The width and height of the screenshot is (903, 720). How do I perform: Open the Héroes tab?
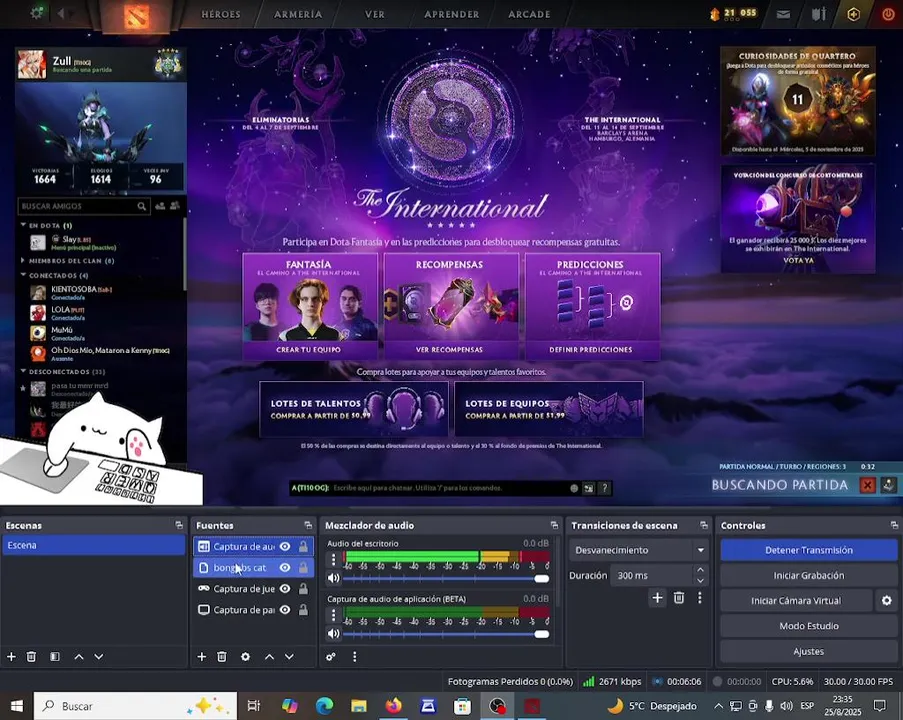coord(221,14)
